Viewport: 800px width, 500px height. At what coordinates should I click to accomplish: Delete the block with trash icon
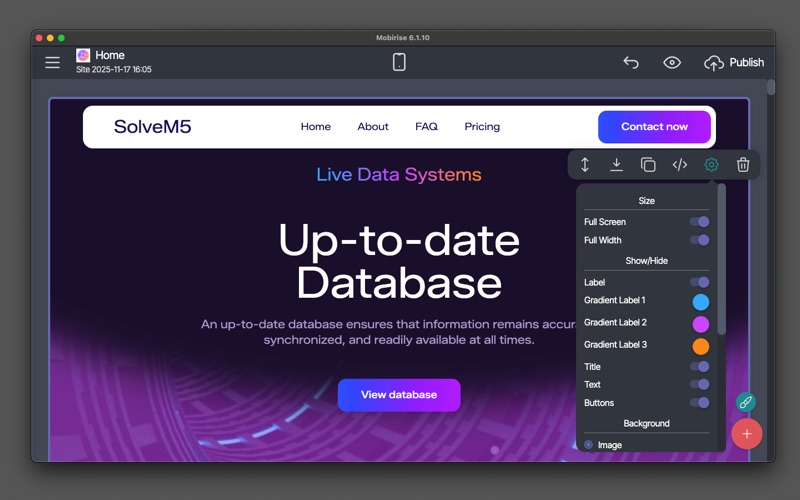(743, 165)
